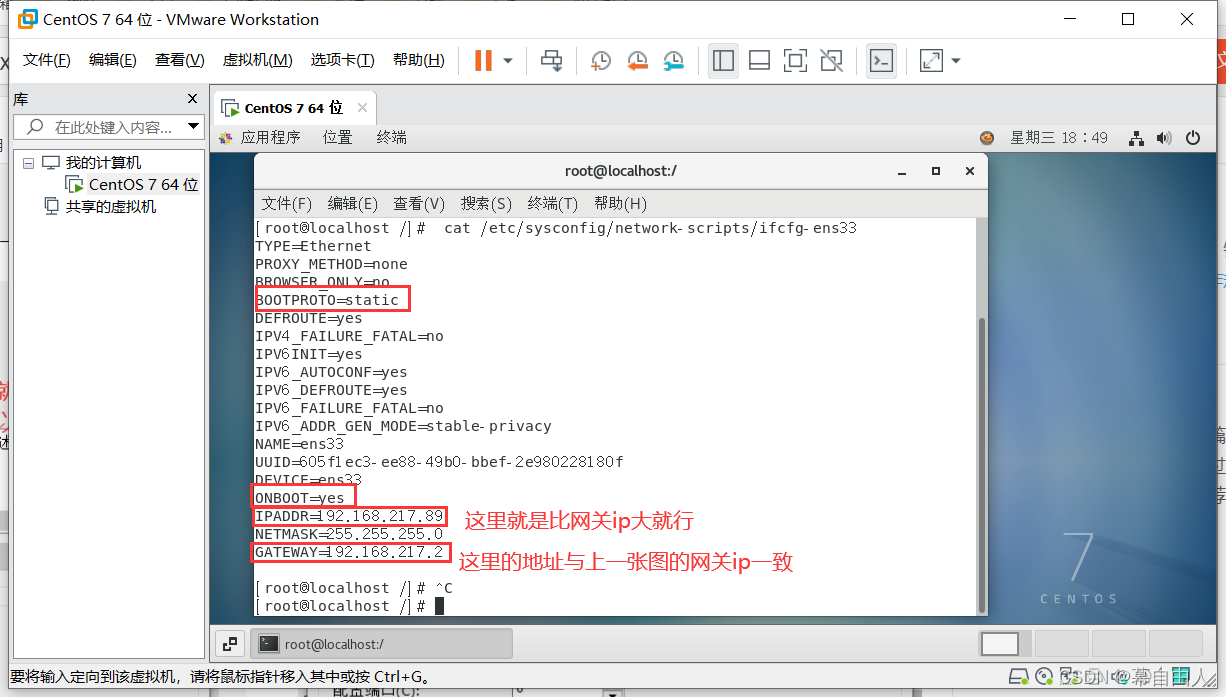Close the library panel
This screenshot has width=1226, height=697.
click(x=193, y=99)
